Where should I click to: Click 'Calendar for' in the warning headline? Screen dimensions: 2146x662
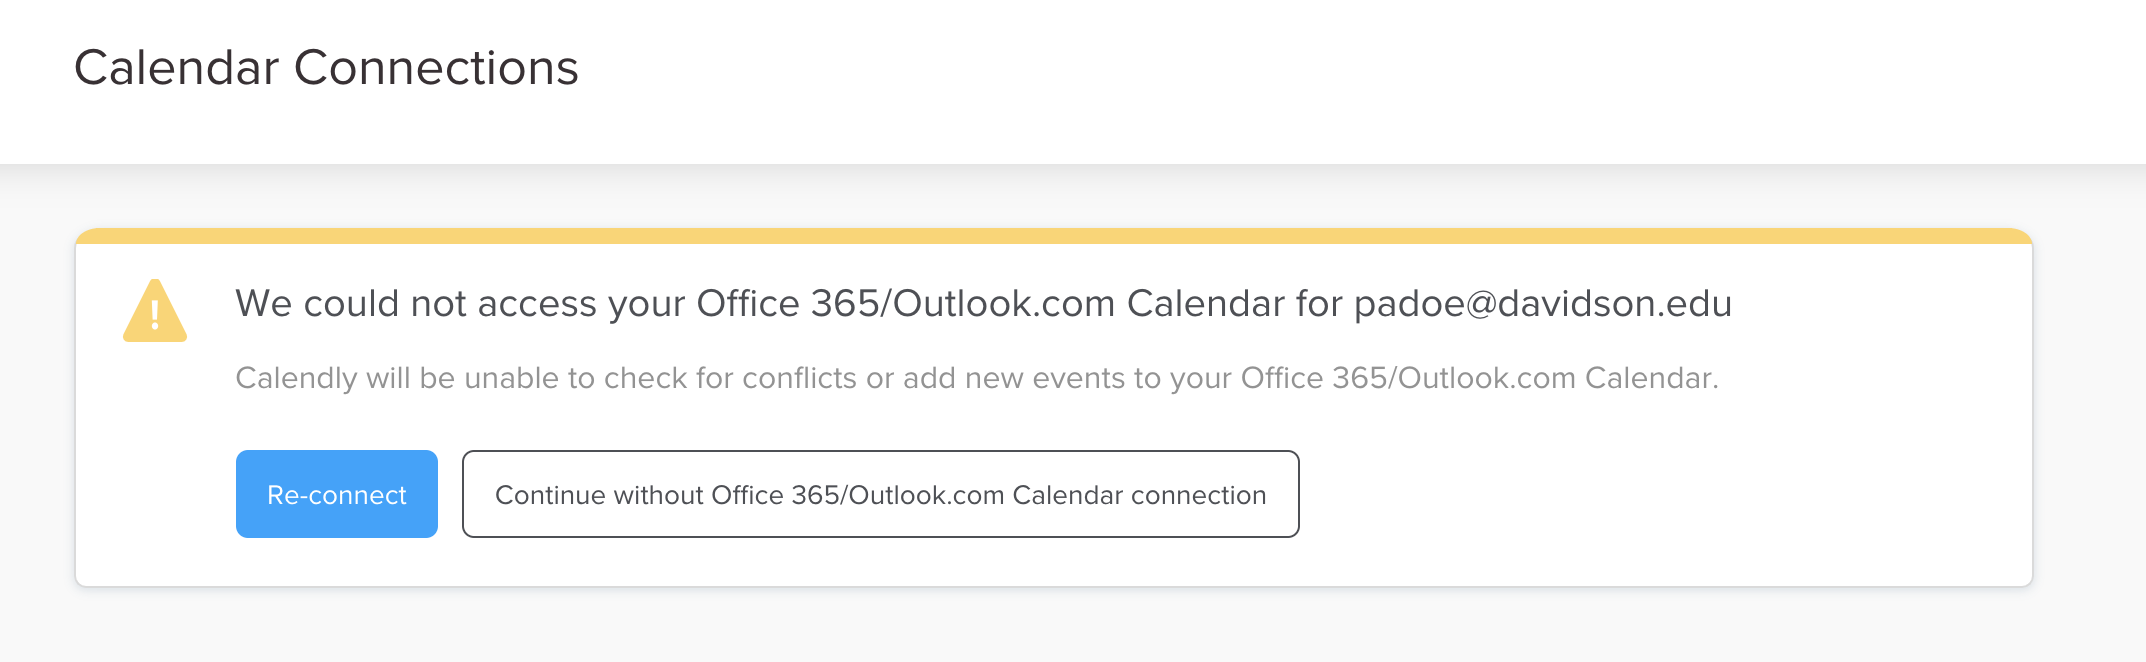tap(1234, 303)
